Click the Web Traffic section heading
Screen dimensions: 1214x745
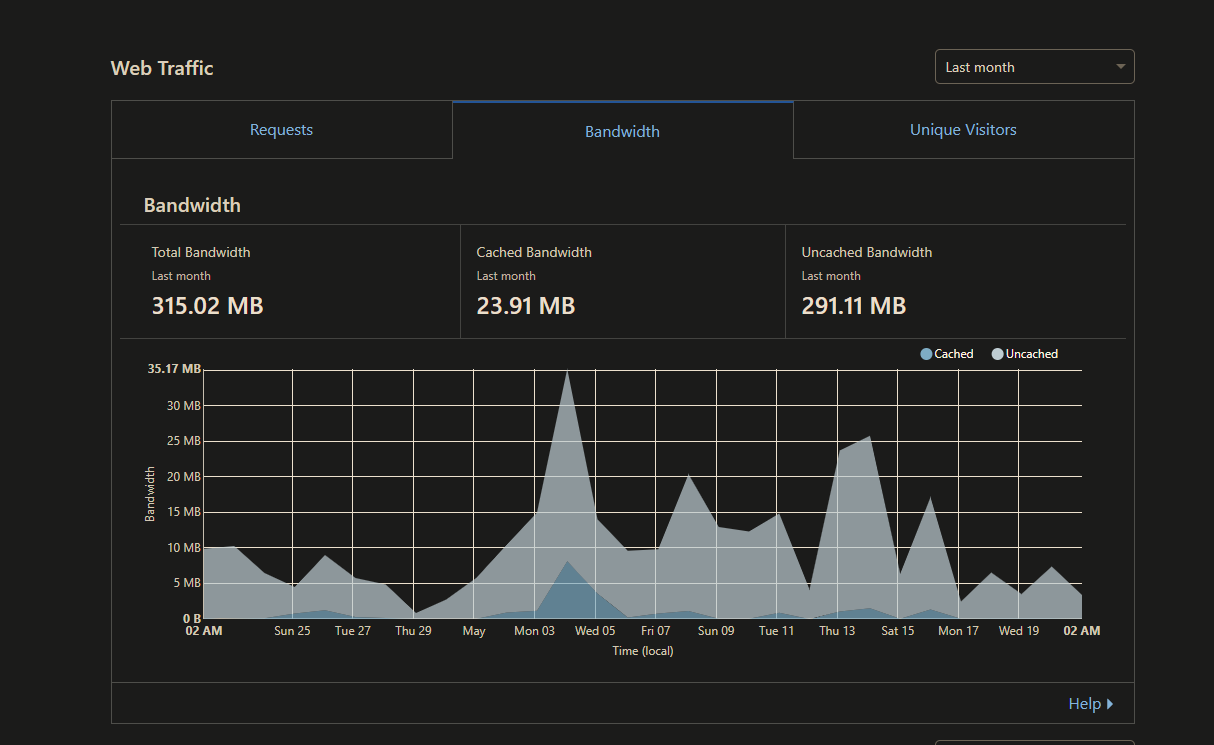pos(162,68)
